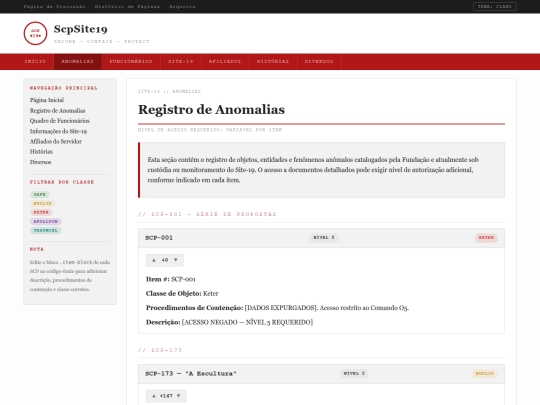The width and height of the screenshot is (540, 405).
Task: Filter anomalies by Apollyon class
Action: point(45,221)
